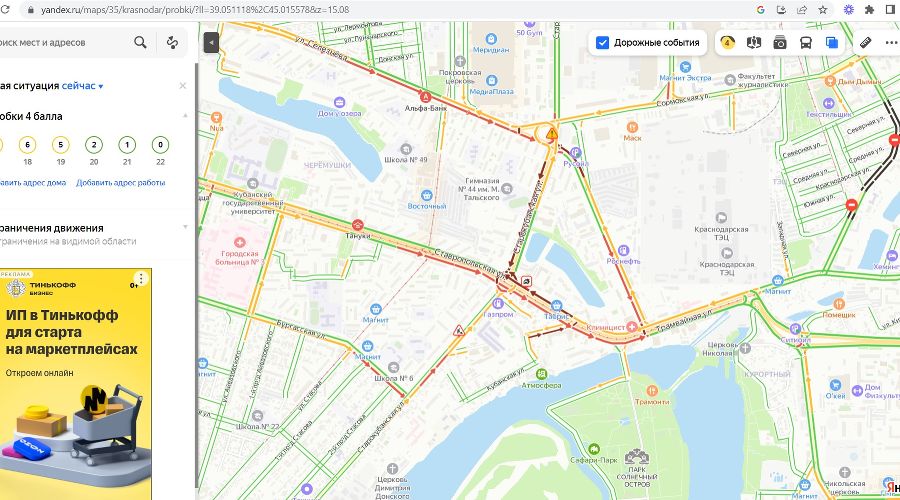Open the map layers icon

tap(832, 42)
